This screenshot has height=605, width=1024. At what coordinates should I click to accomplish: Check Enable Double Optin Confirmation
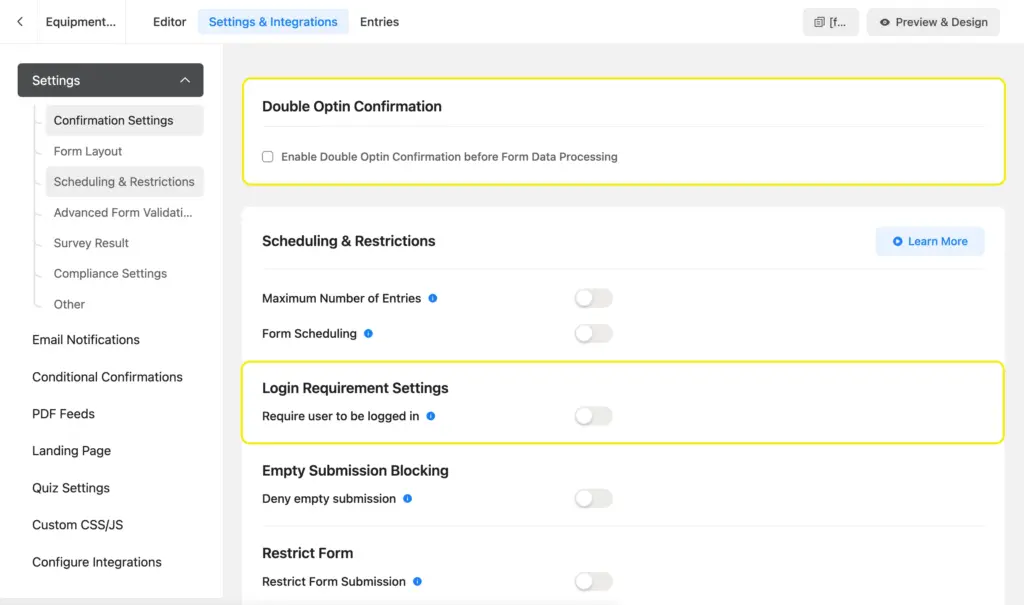268,157
